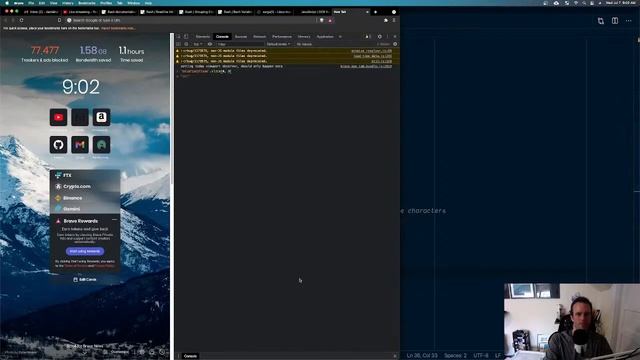
Task: Click the console Filter field
Action: pos(240,44)
